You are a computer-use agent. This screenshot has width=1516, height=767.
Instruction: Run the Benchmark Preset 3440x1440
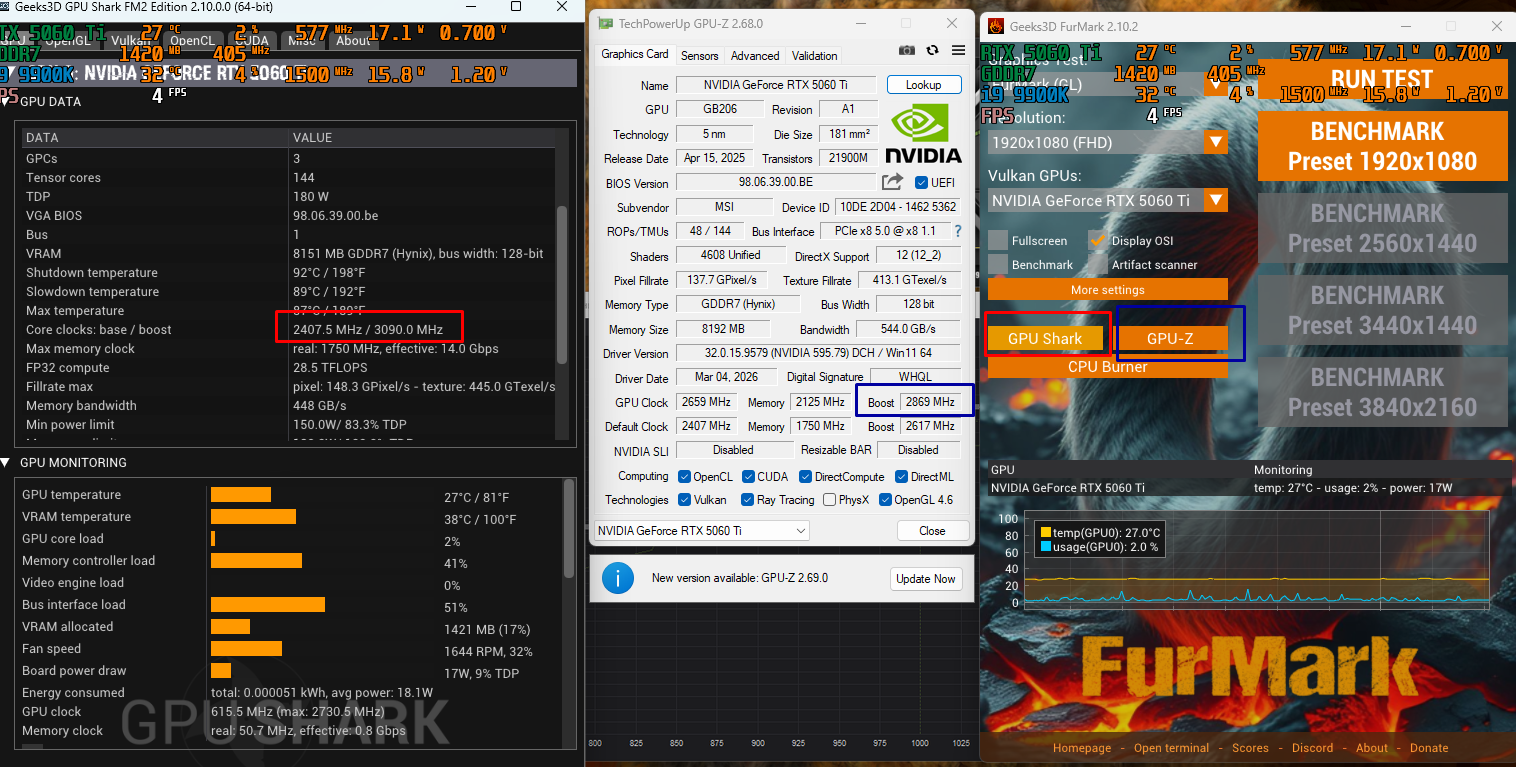(x=1382, y=310)
